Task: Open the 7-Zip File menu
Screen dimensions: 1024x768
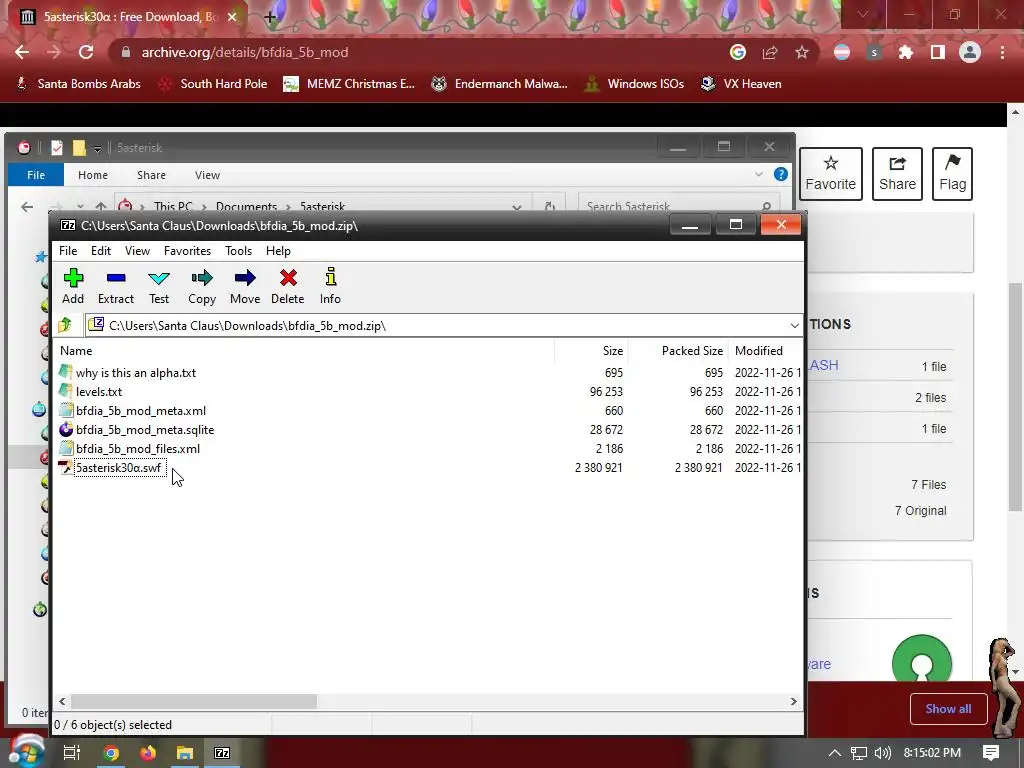Action: [68, 251]
